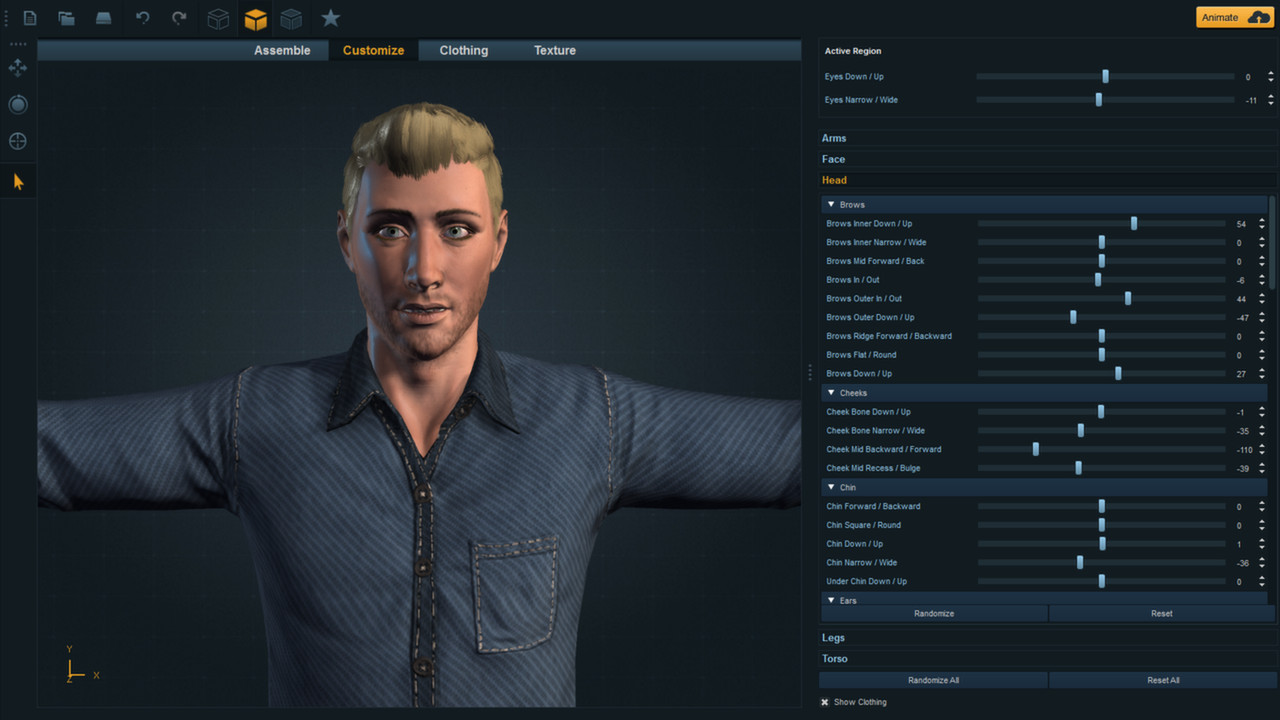
Task: Undo the last change
Action: click(141, 18)
